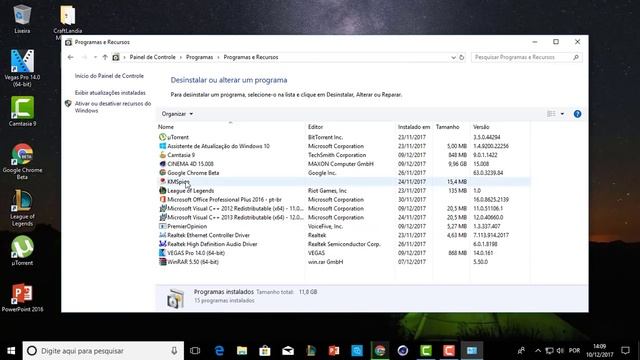Select VEGAS Pro 14.0 (64-bit) row
640x360 pixels.
(x=344, y=253)
